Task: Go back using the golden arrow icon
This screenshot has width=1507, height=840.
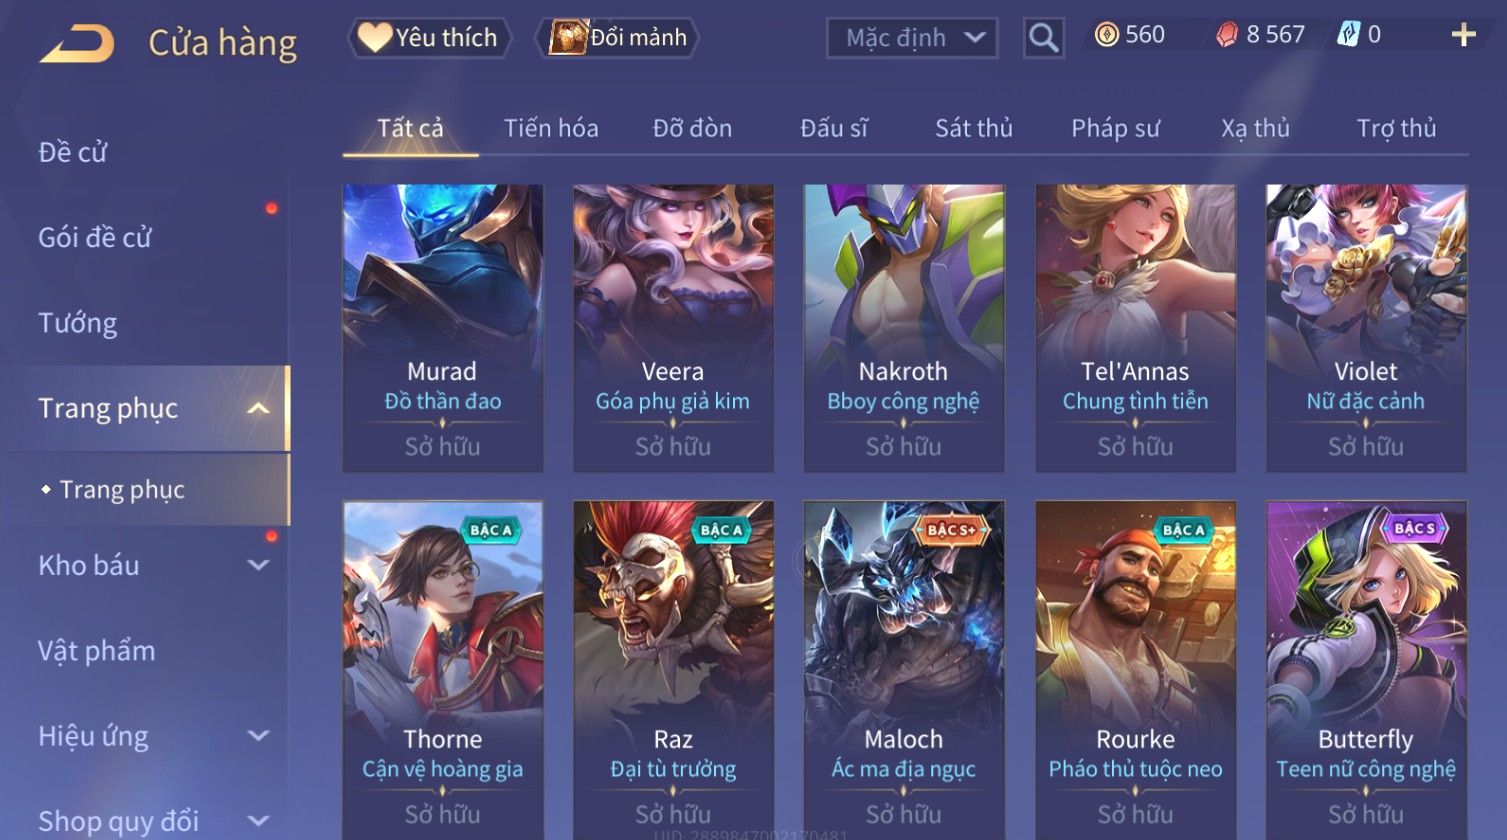Action: click(77, 44)
